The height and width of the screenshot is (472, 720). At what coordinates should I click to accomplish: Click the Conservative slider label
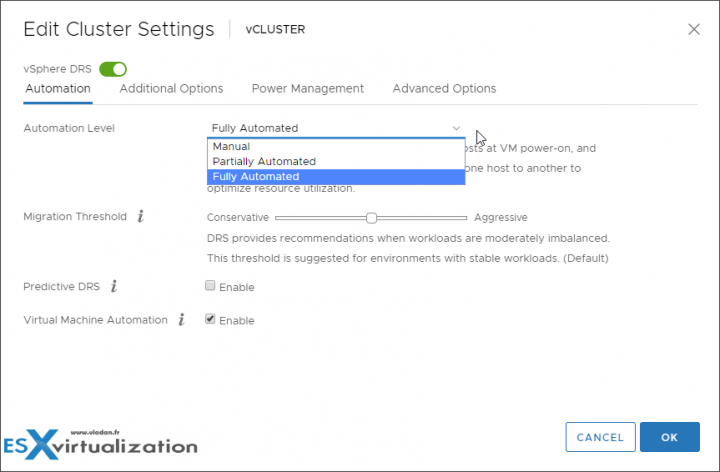(x=237, y=218)
